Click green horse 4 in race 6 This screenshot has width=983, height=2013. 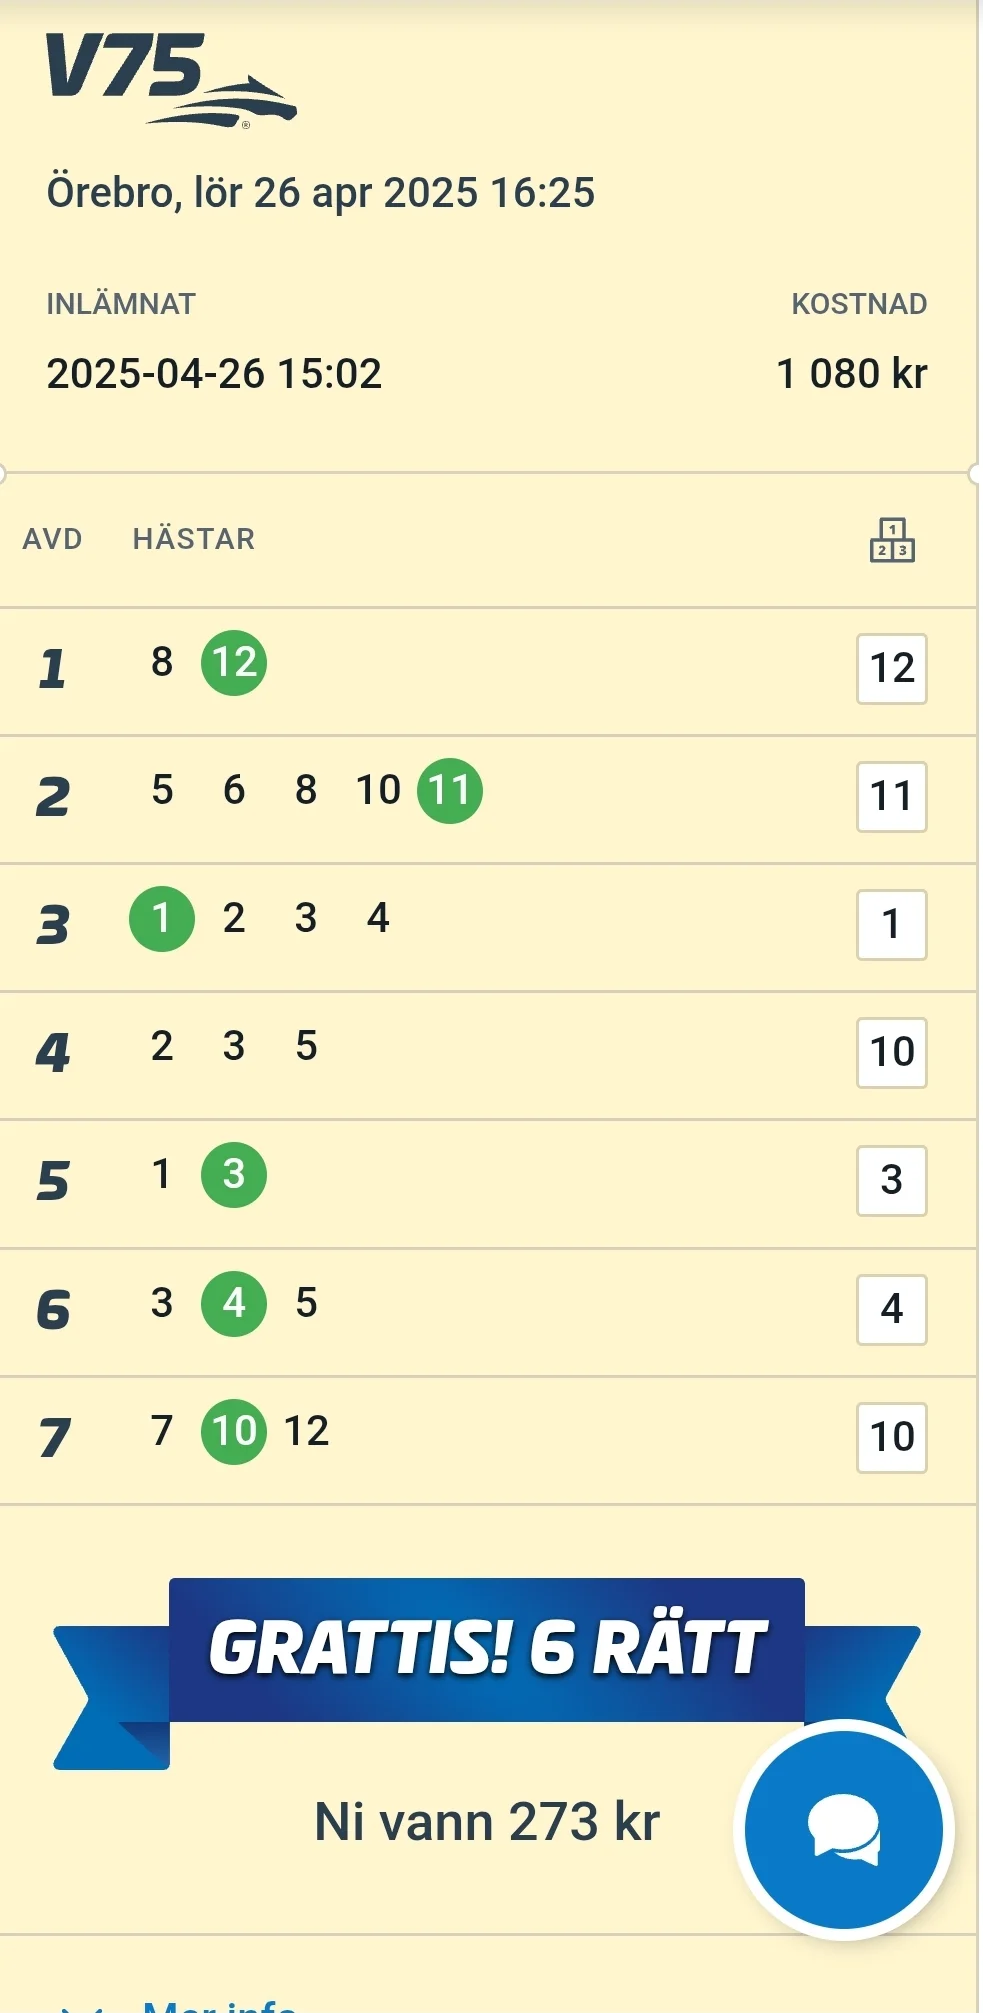(234, 1304)
